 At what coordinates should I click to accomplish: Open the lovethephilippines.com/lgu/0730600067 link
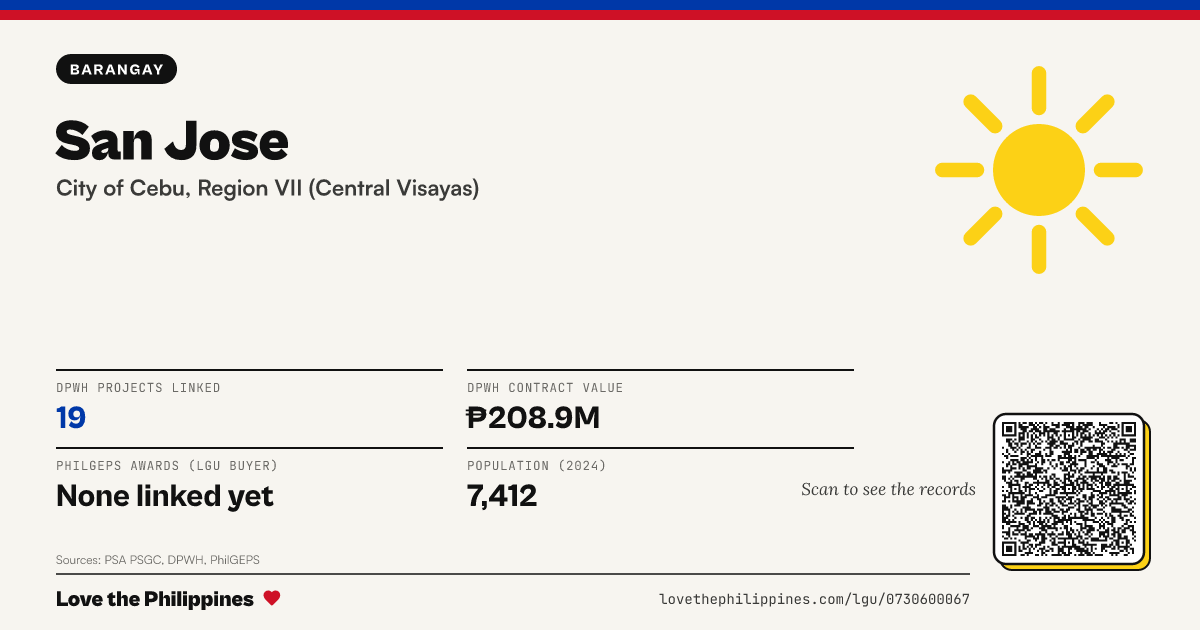click(x=814, y=599)
